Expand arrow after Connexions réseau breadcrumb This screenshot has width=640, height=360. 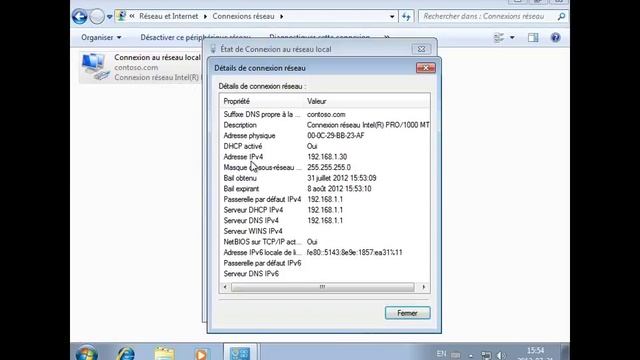(281, 17)
